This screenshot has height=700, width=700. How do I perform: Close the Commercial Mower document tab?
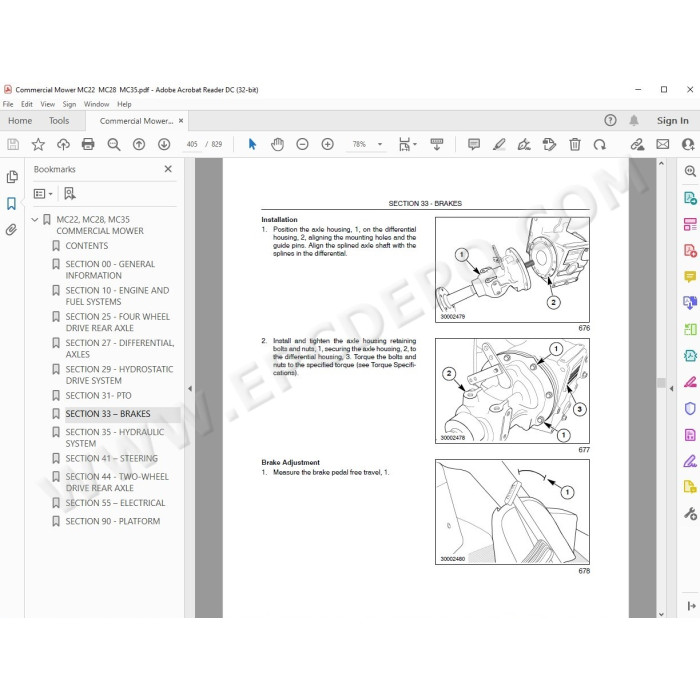pyautogui.click(x=181, y=121)
